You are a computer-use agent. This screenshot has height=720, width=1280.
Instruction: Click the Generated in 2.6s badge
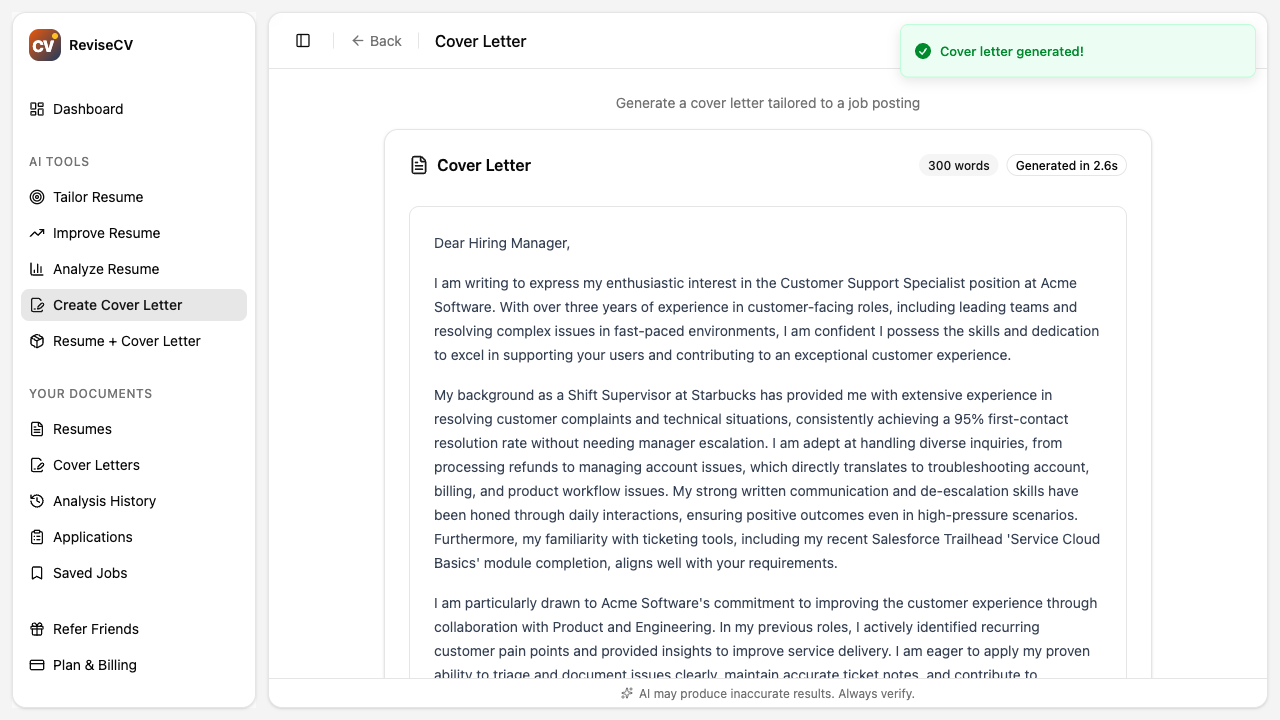[x=1066, y=165]
